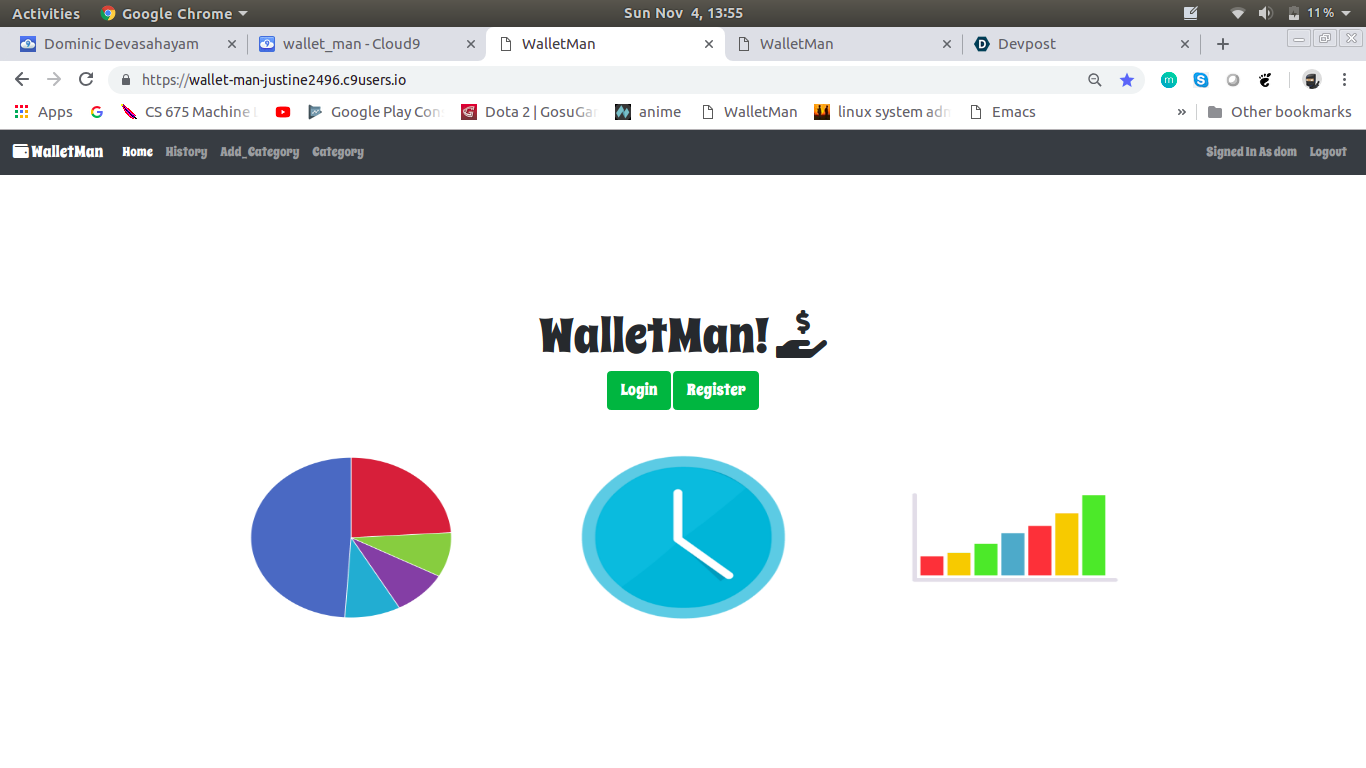Open the History nav link
The height and width of the screenshot is (768, 1366).
(186, 152)
